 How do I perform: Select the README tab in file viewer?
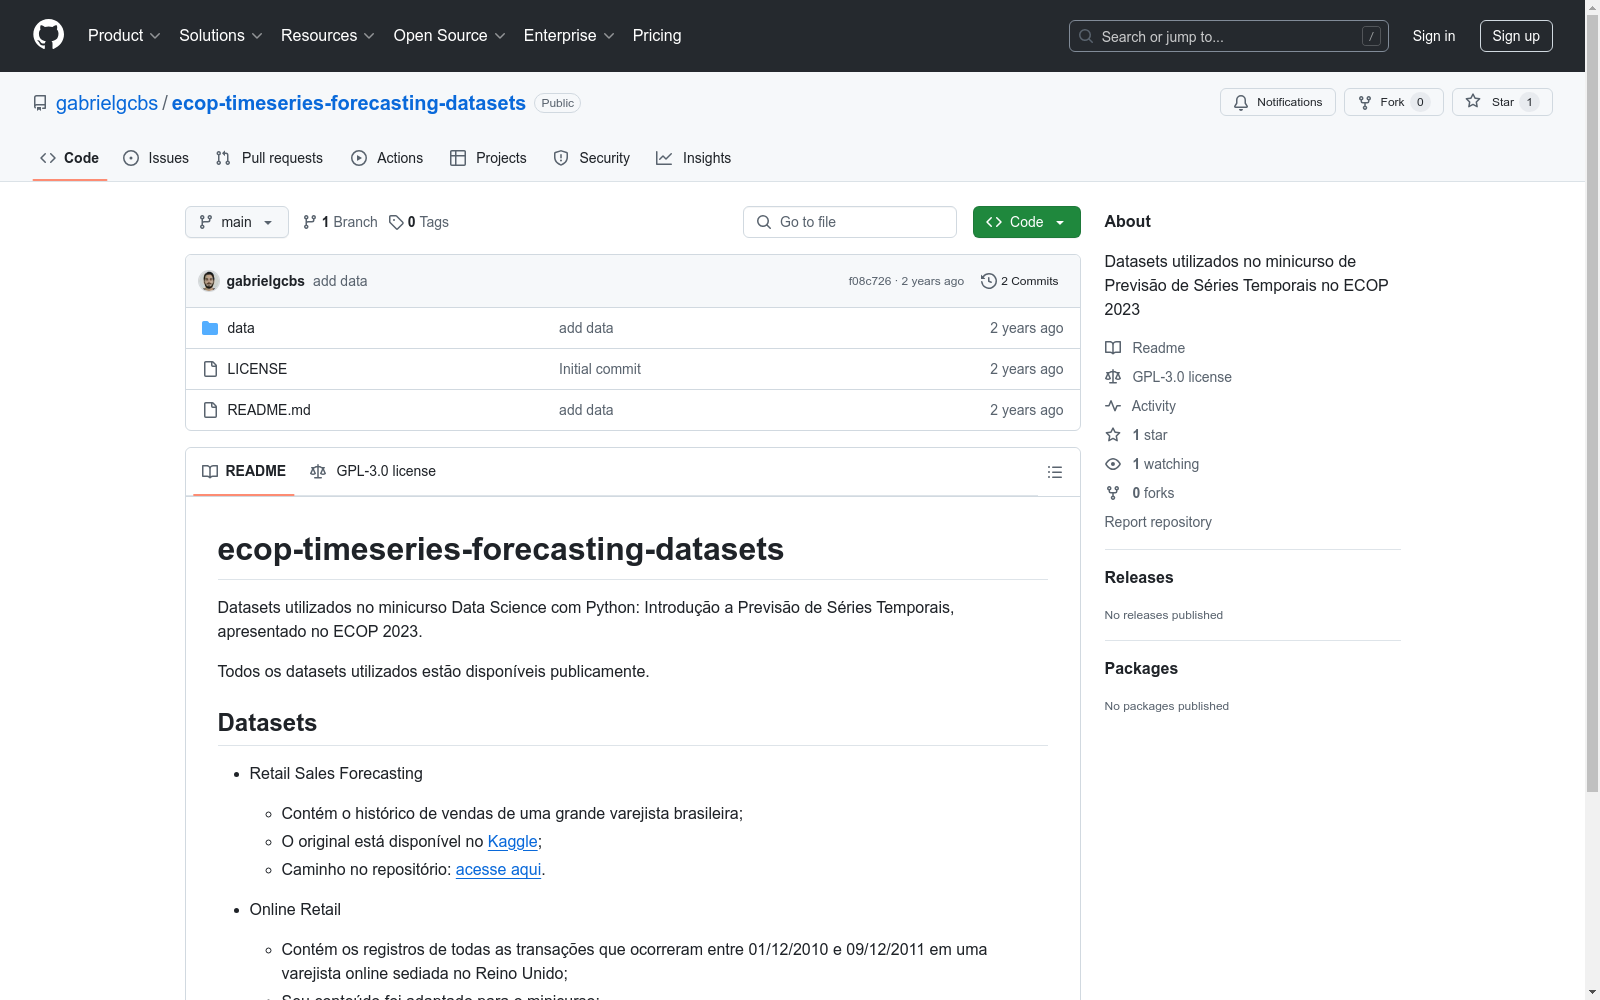click(244, 471)
